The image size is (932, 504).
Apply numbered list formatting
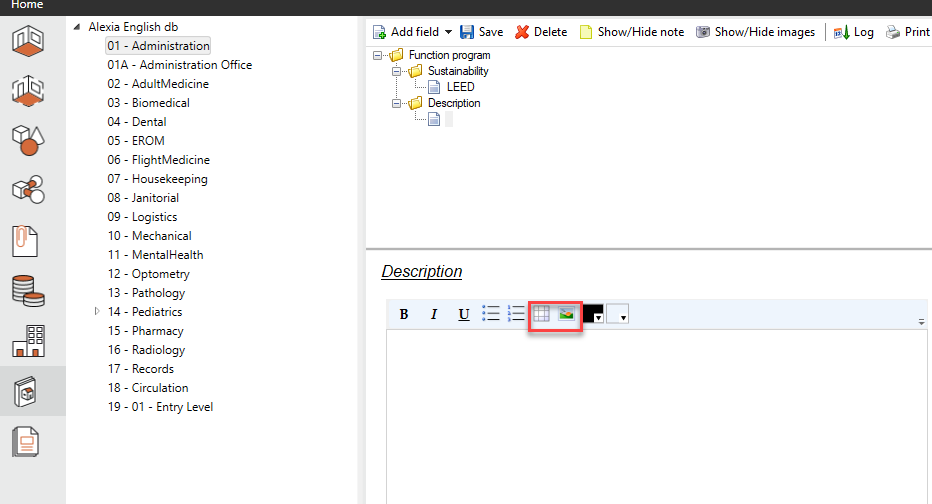tap(516, 314)
